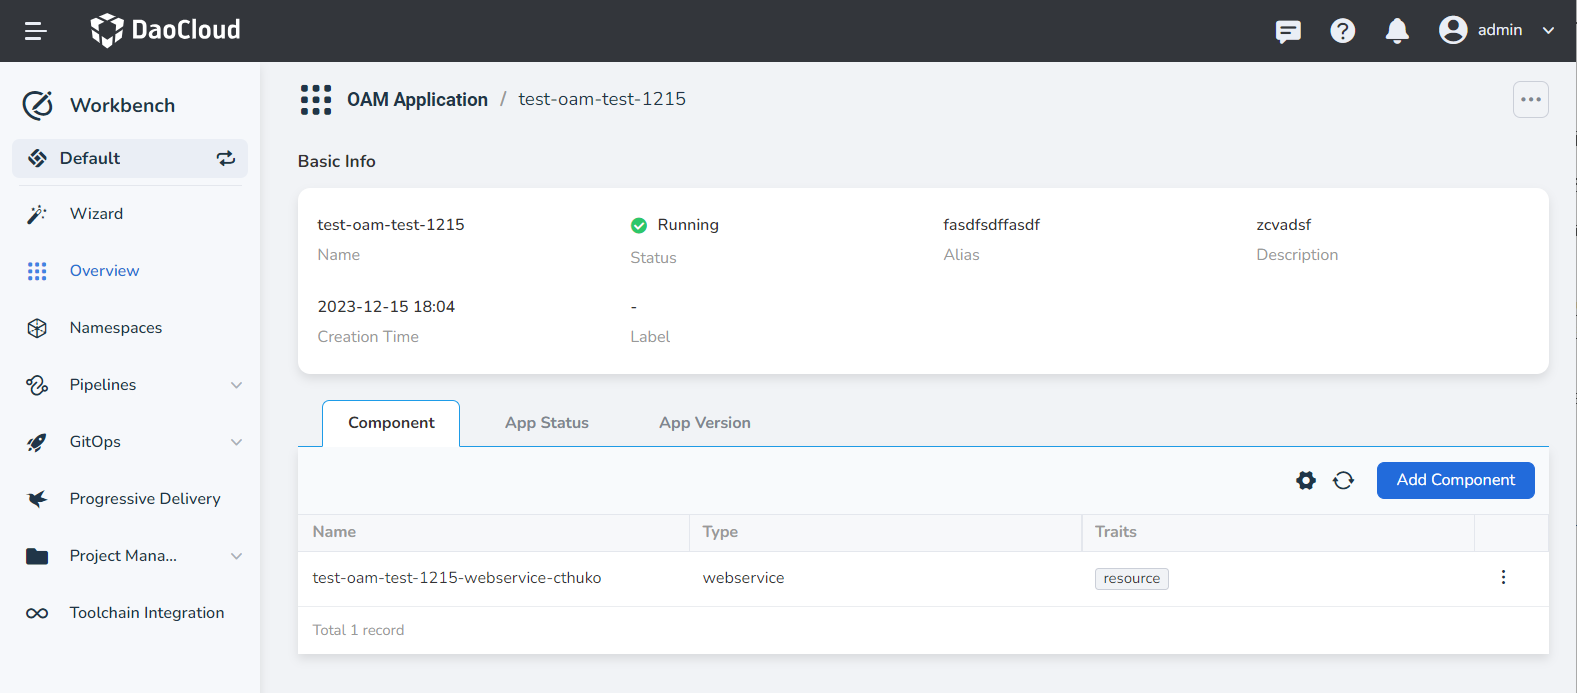This screenshot has height=693, width=1577.
Task: Switch to the App Version tab
Action: tap(704, 423)
